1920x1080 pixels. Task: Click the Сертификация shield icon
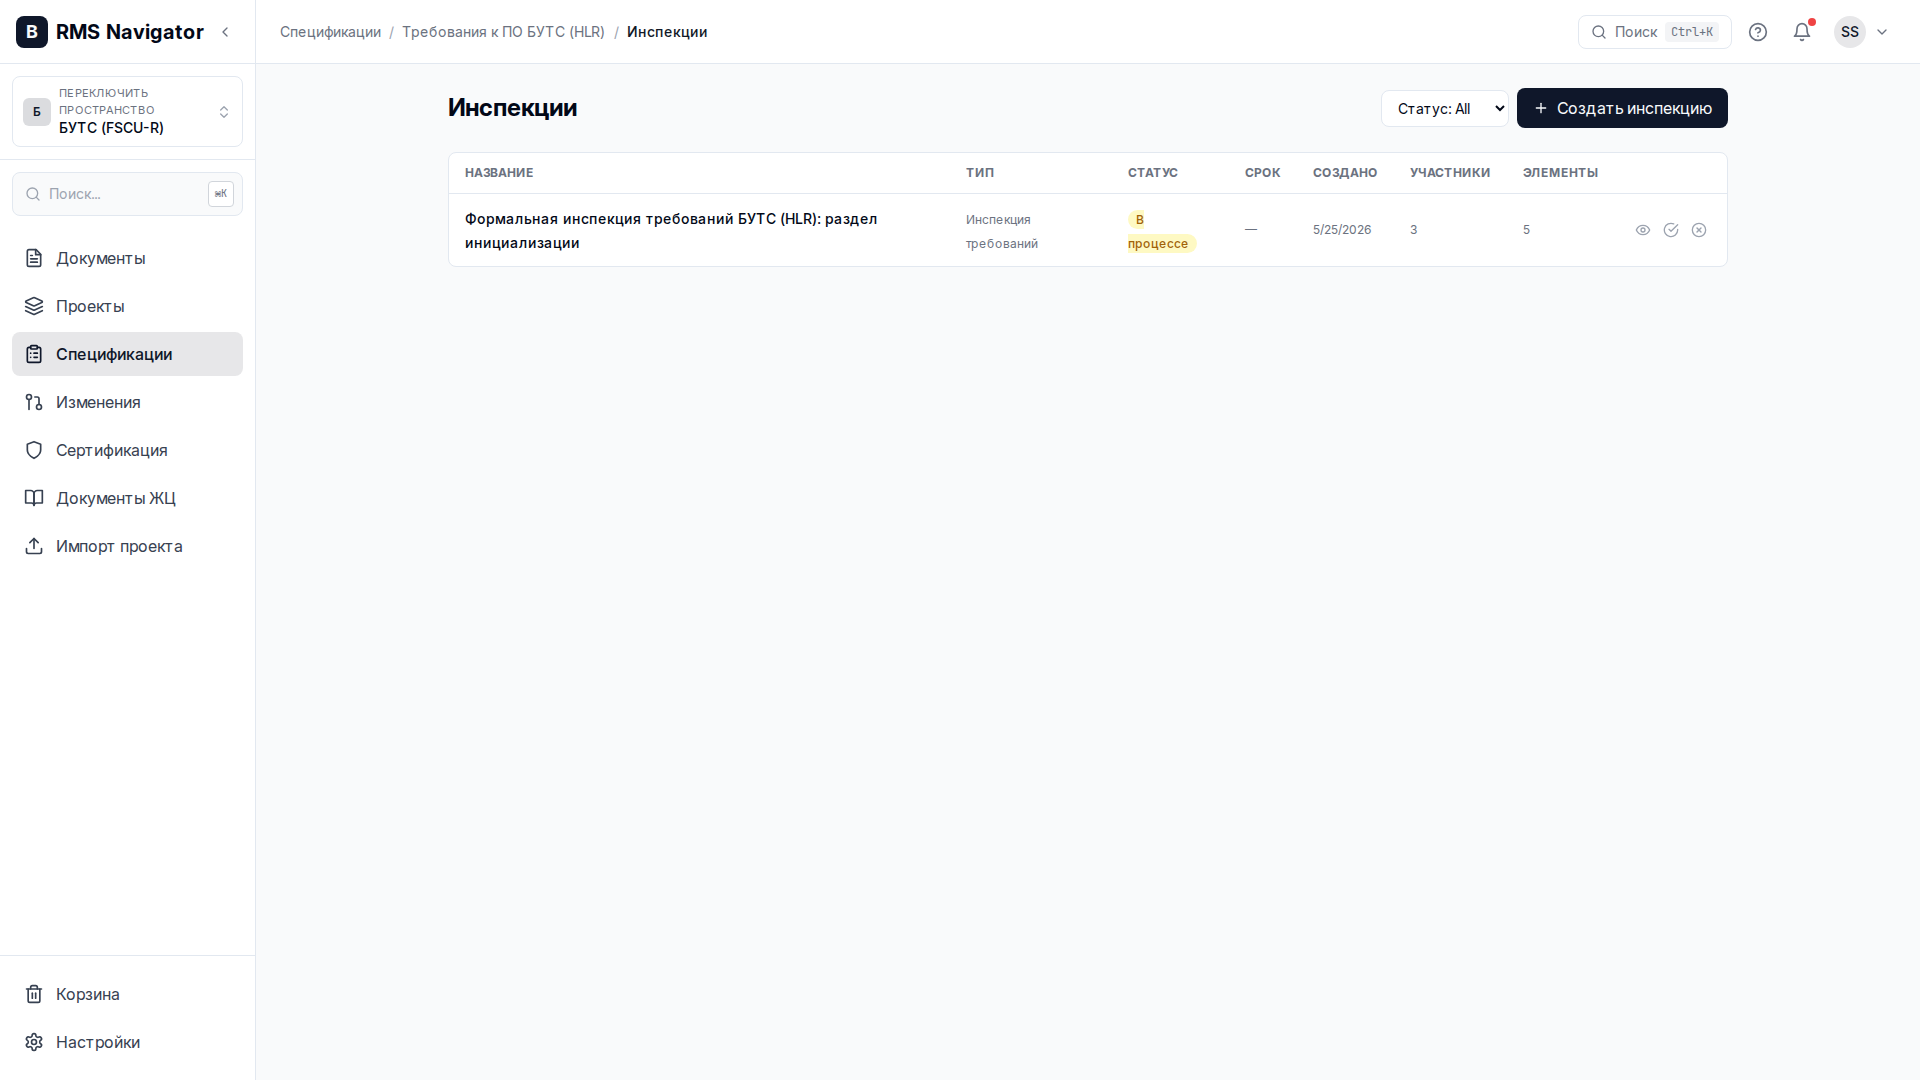pyautogui.click(x=34, y=450)
